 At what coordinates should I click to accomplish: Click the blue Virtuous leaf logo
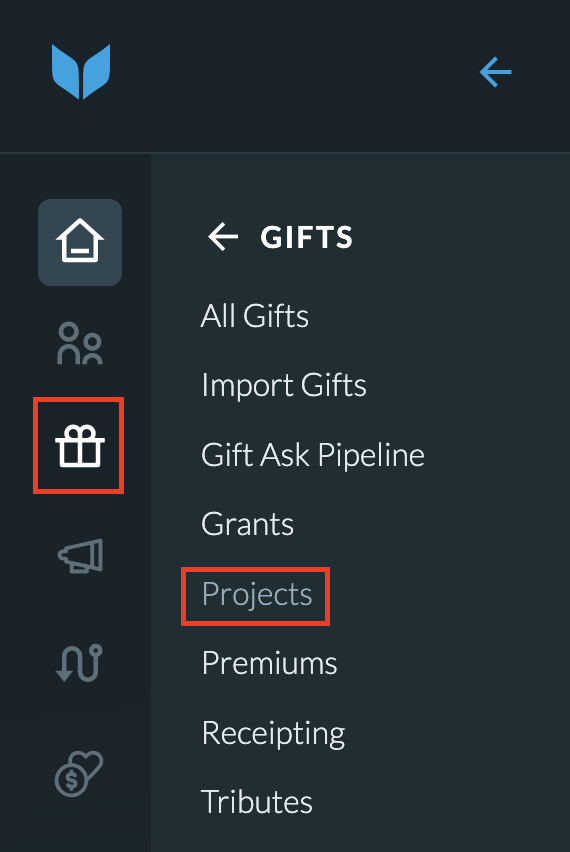81,72
